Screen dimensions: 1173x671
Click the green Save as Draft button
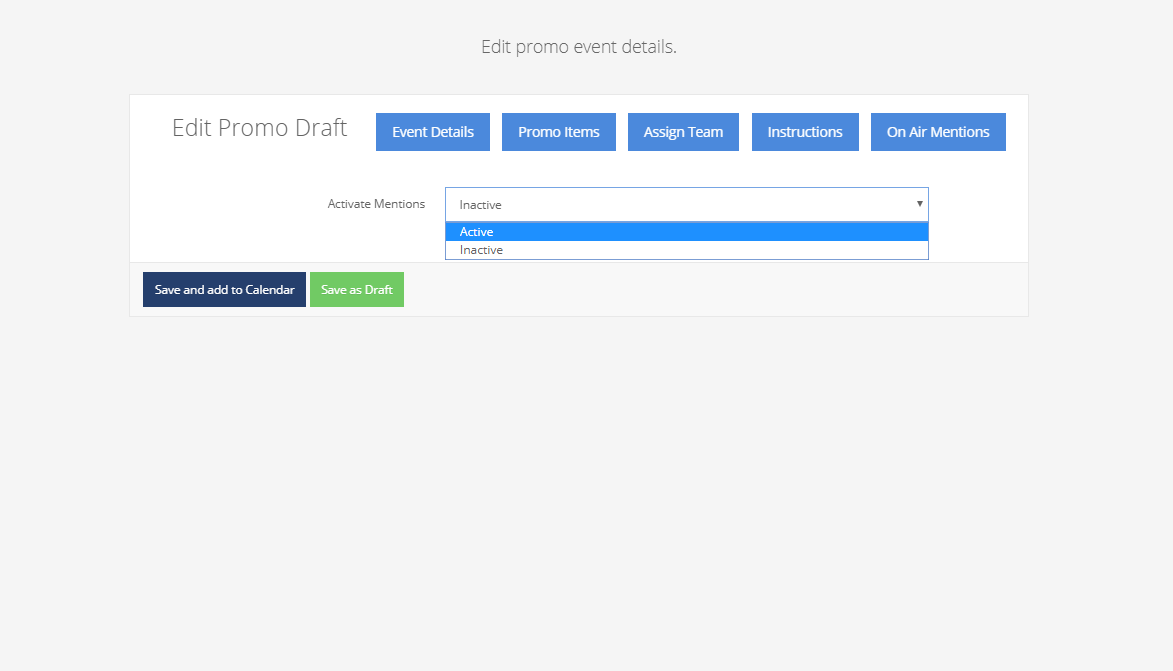[356, 290]
